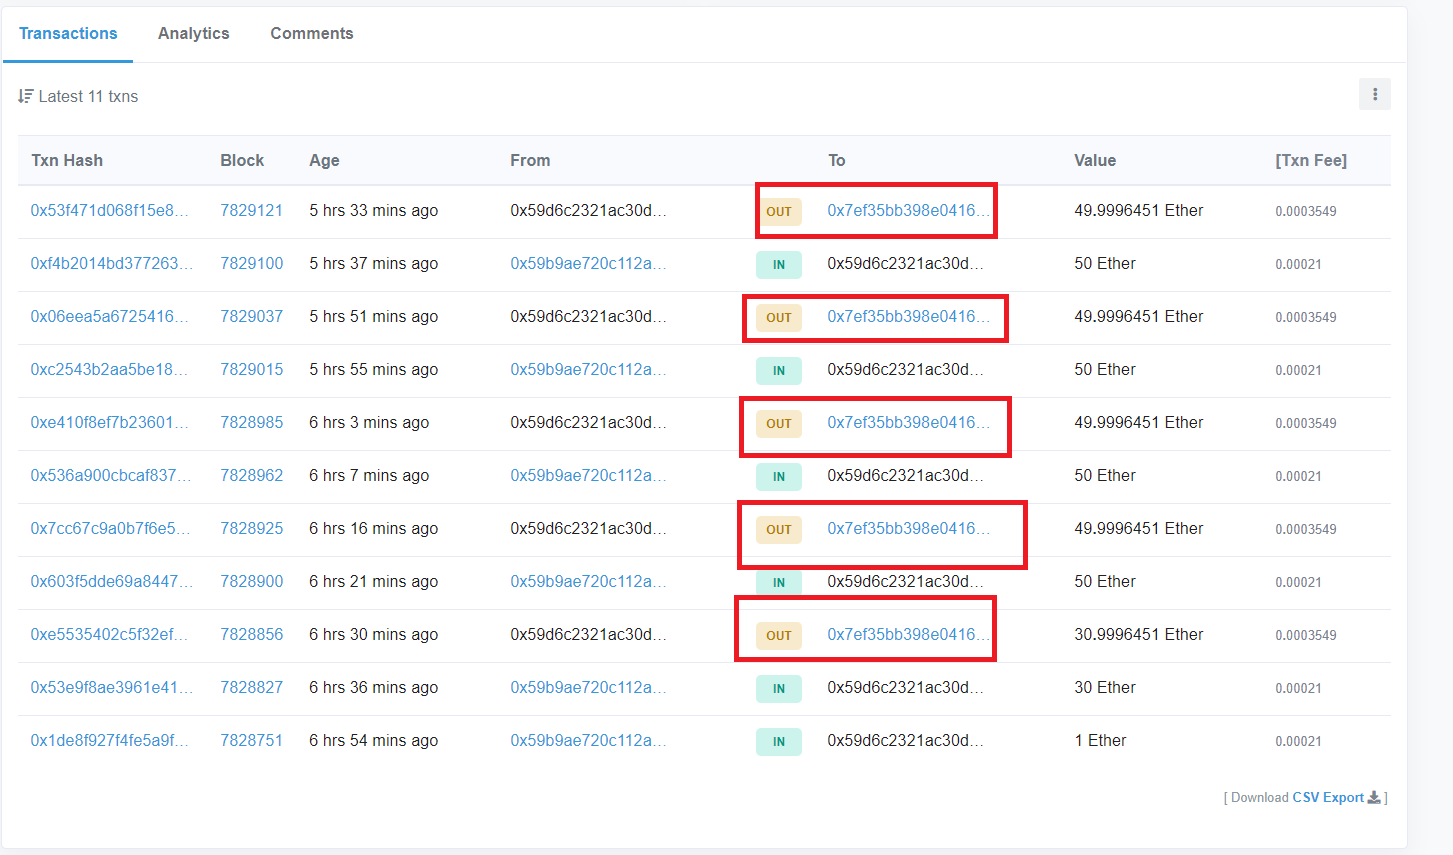1453x855 pixels.
Task: Open block 7828925
Action: tap(251, 528)
